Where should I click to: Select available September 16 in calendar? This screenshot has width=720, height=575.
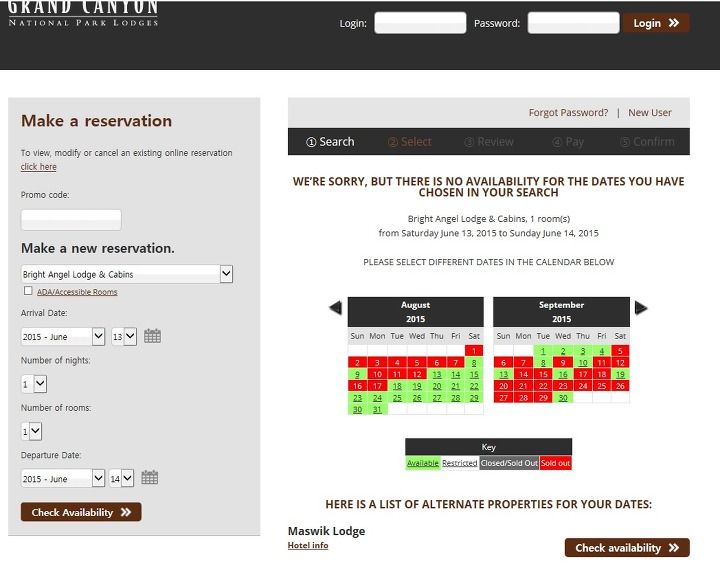(x=563, y=374)
